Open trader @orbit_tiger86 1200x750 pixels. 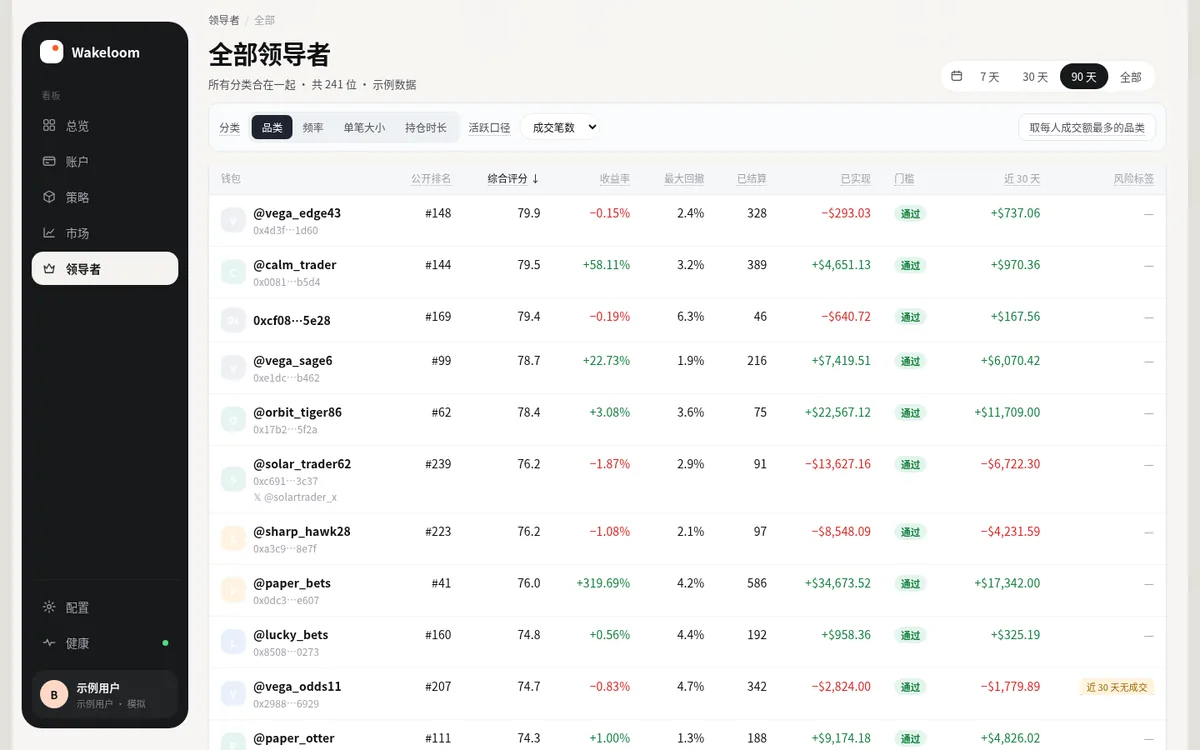pyautogui.click(x=298, y=412)
